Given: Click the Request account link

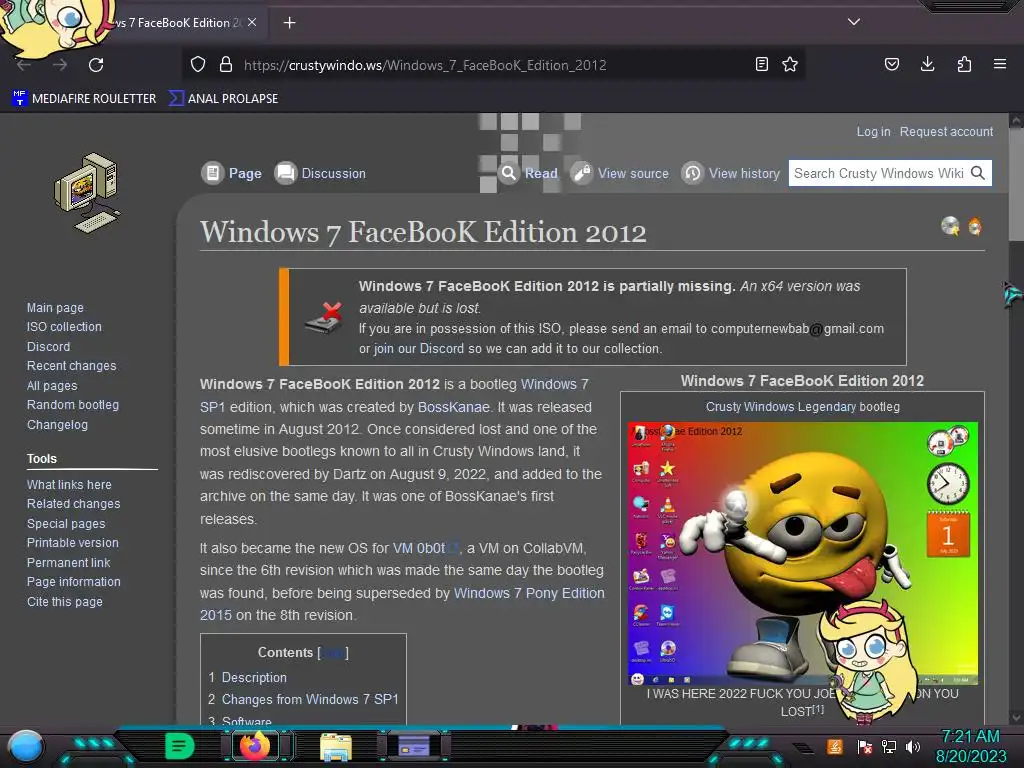Looking at the screenshot, I should point(946,131).
